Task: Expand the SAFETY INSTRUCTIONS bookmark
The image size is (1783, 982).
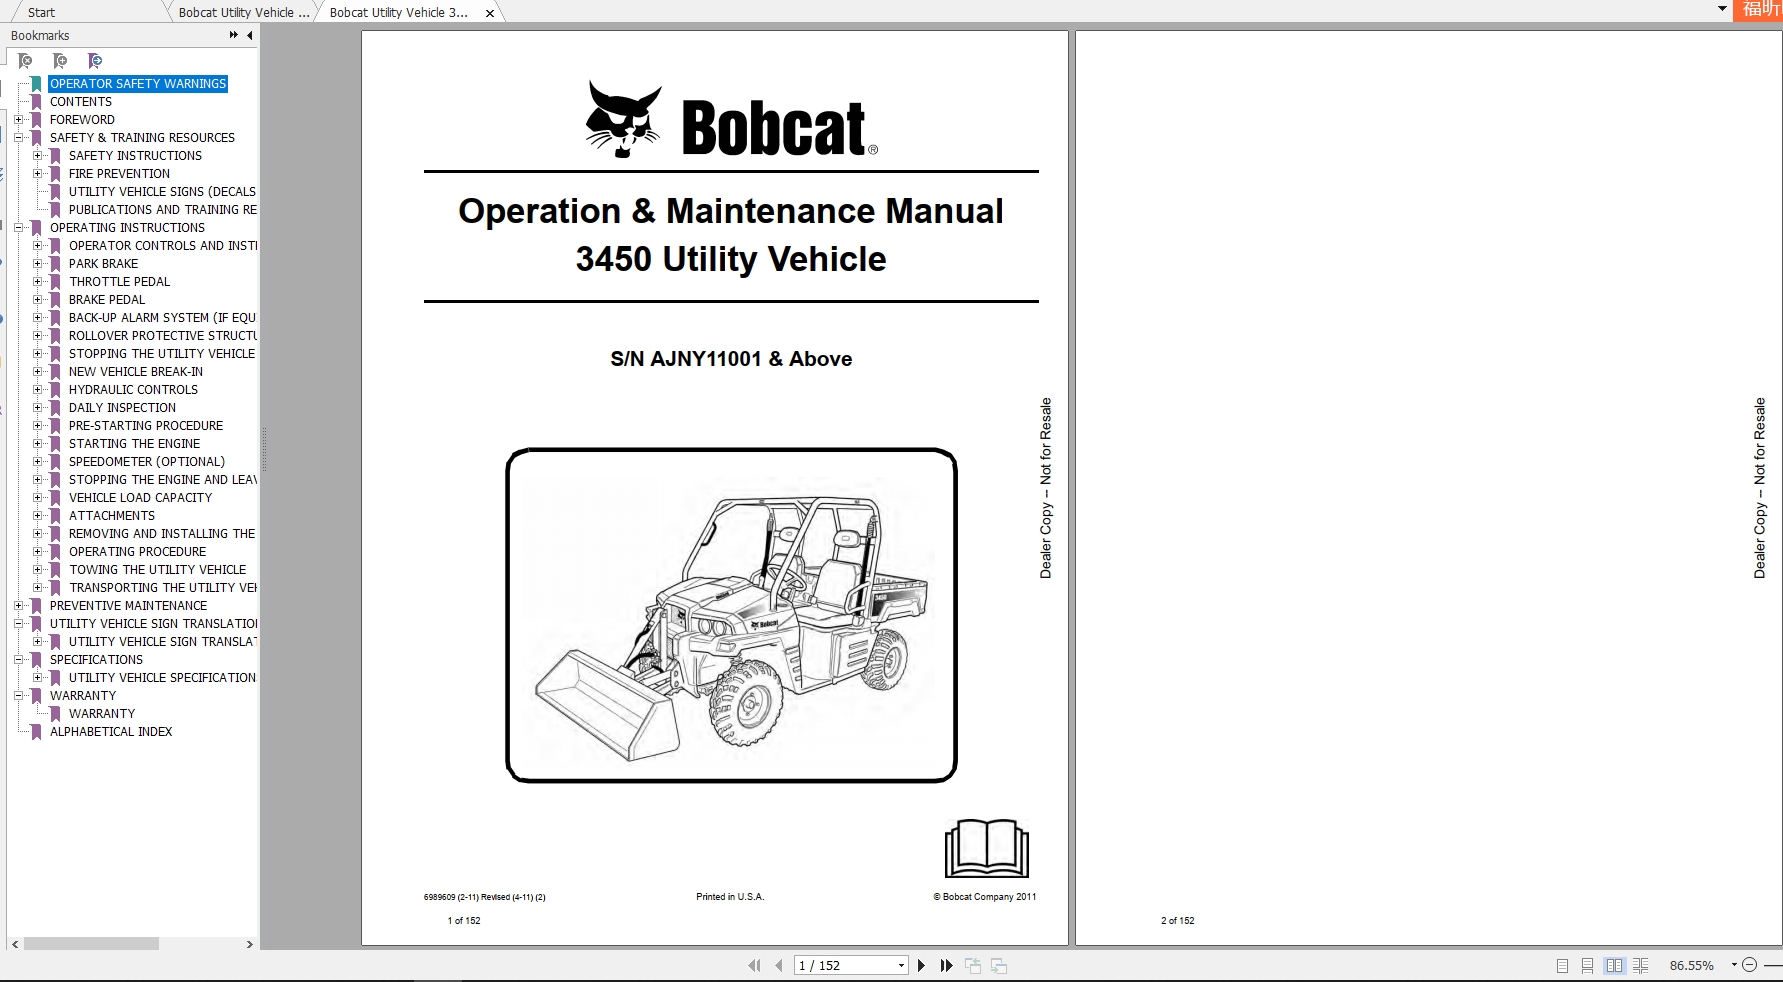Action: click(37, 156)
